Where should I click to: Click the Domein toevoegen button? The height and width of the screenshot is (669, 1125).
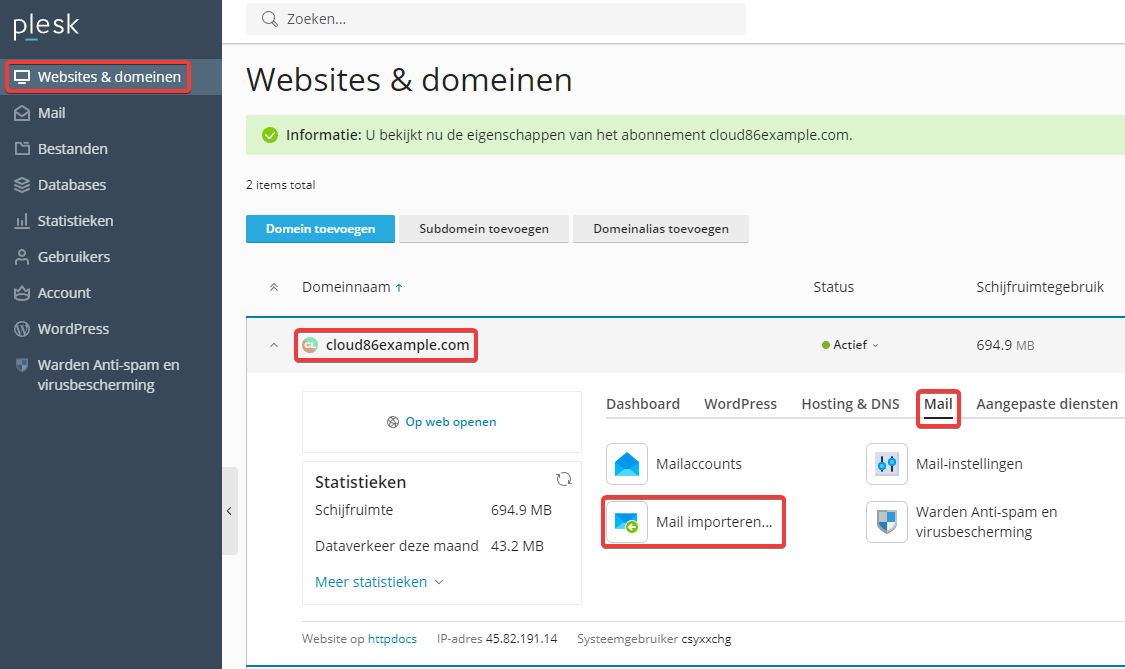coord(320,229)
